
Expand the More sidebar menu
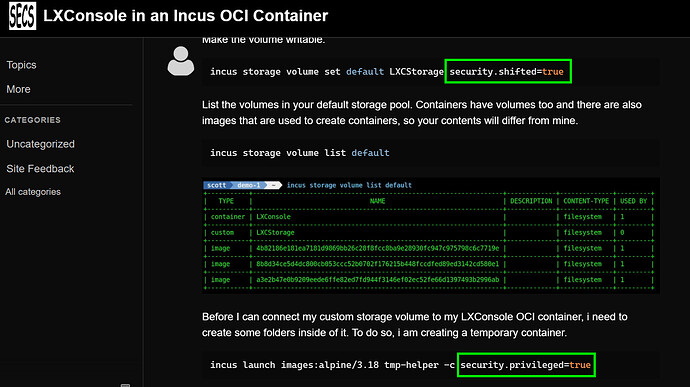[18, 89]
